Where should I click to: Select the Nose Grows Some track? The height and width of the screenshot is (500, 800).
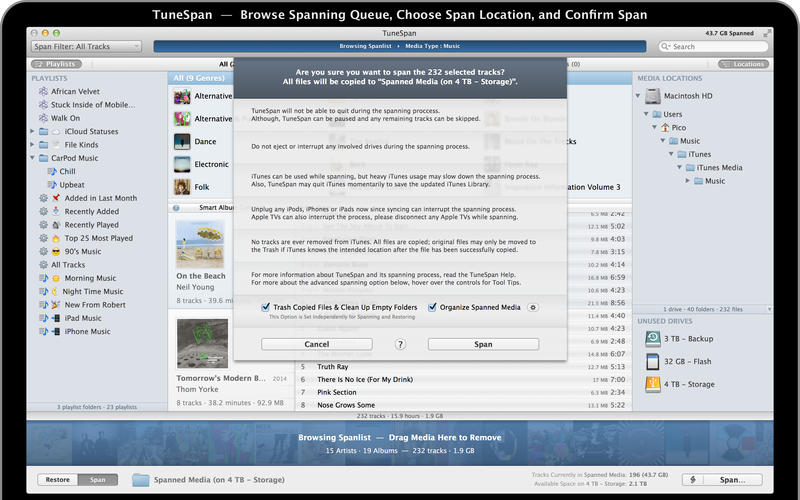pos(463,405)
